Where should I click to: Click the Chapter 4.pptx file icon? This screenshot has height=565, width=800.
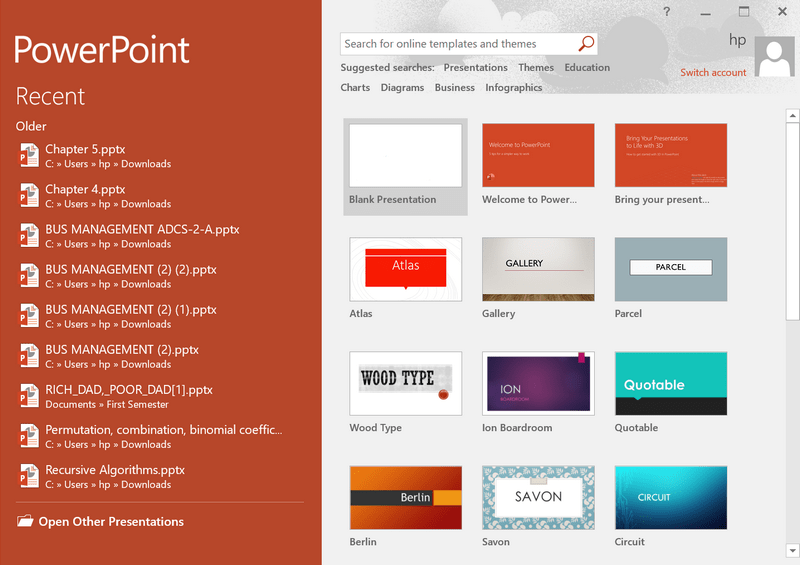[x=29, y=195]
